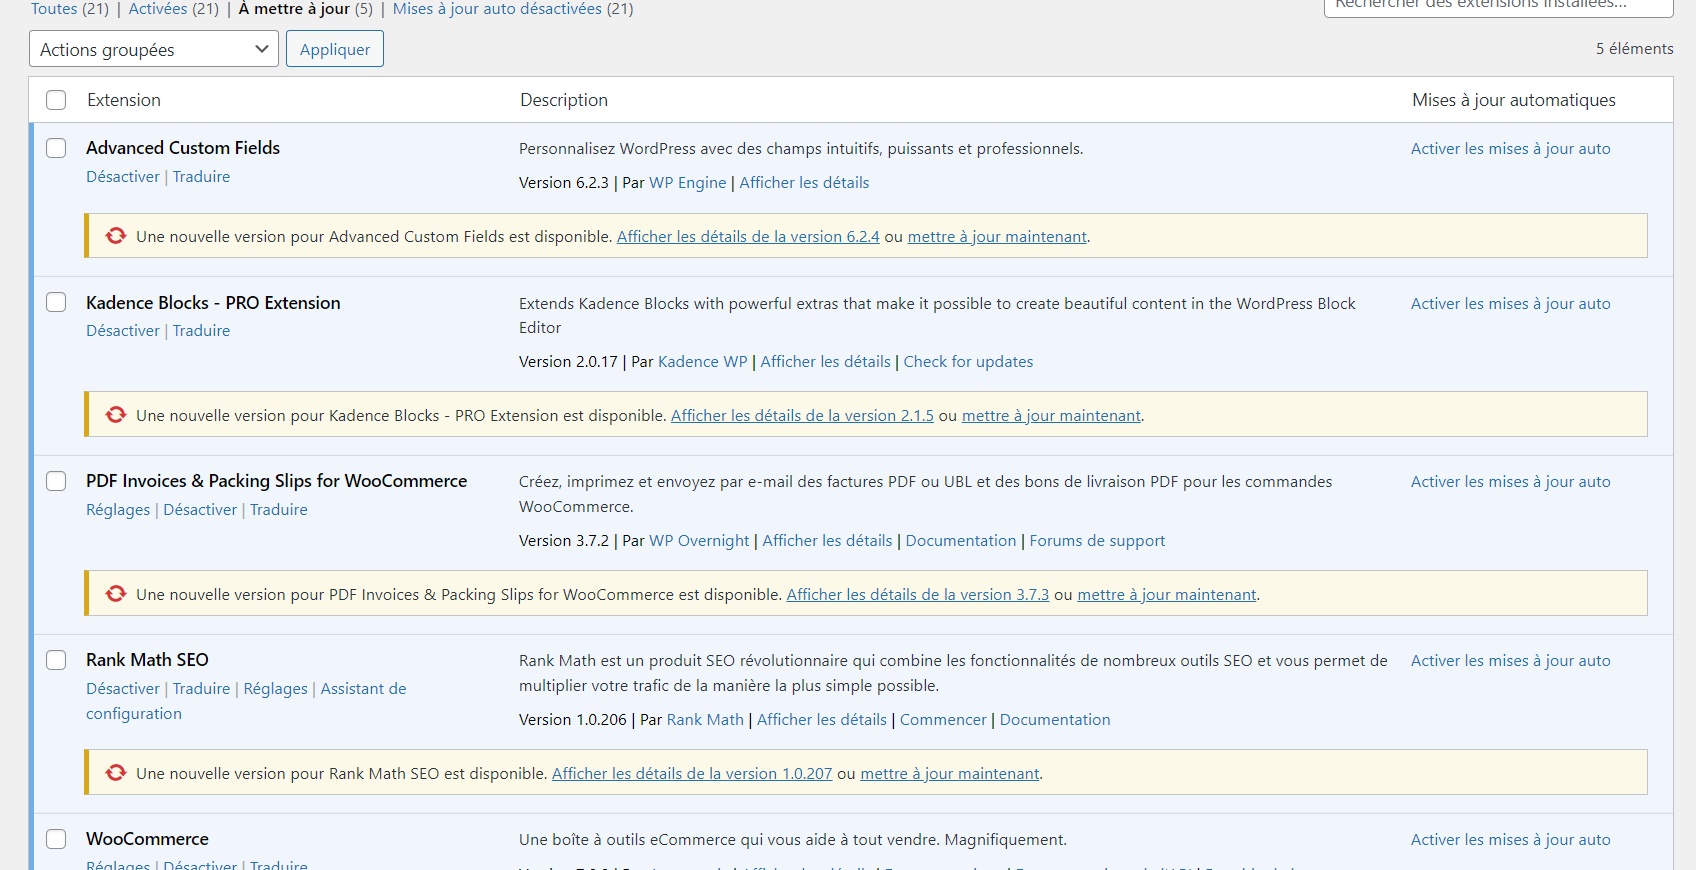Click the 5 éléments count
The width and height of the screenshot is (1696, 870).
pyautogui.click(x=1635, y=48)
